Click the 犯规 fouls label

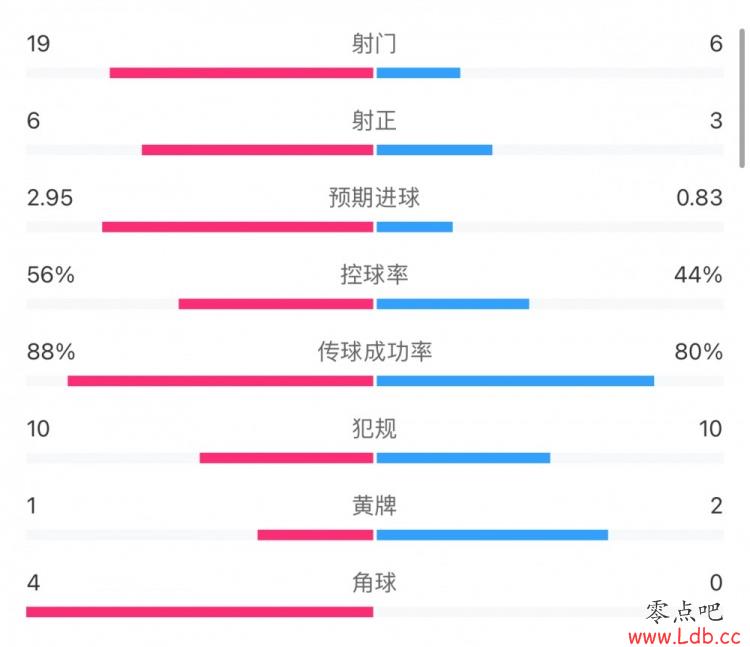(374, 428)
